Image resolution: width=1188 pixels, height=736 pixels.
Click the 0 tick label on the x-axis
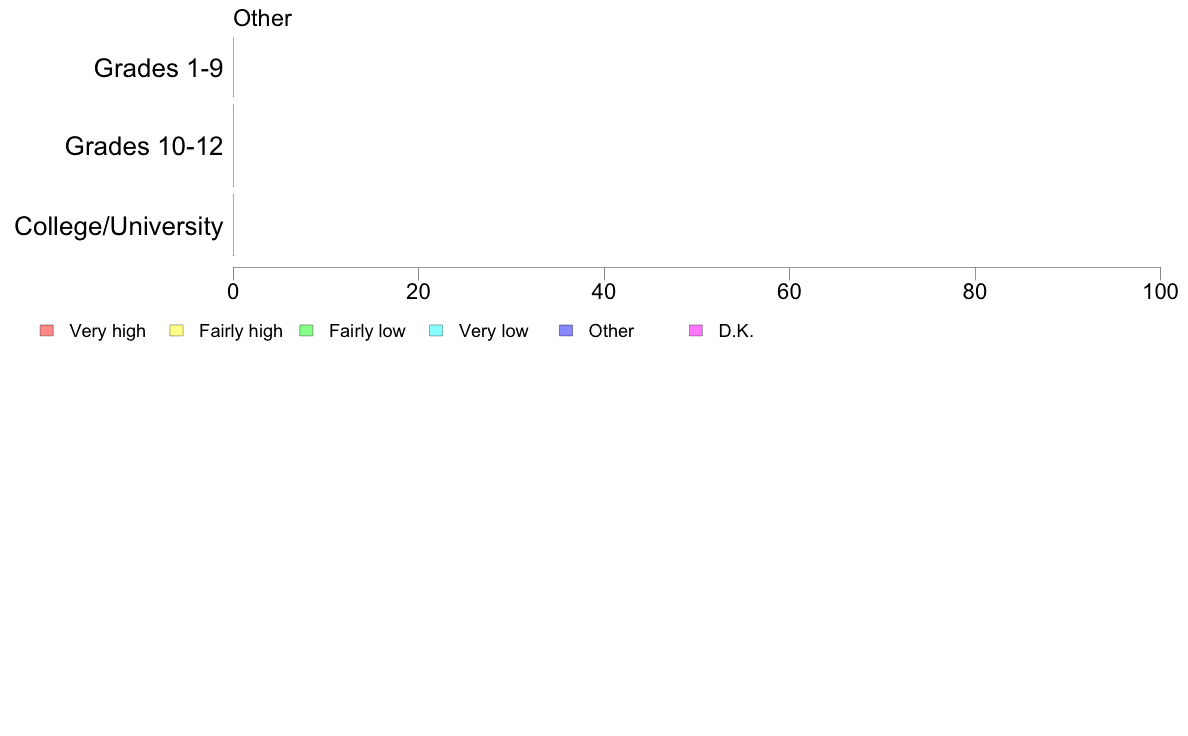pos(233,291)
